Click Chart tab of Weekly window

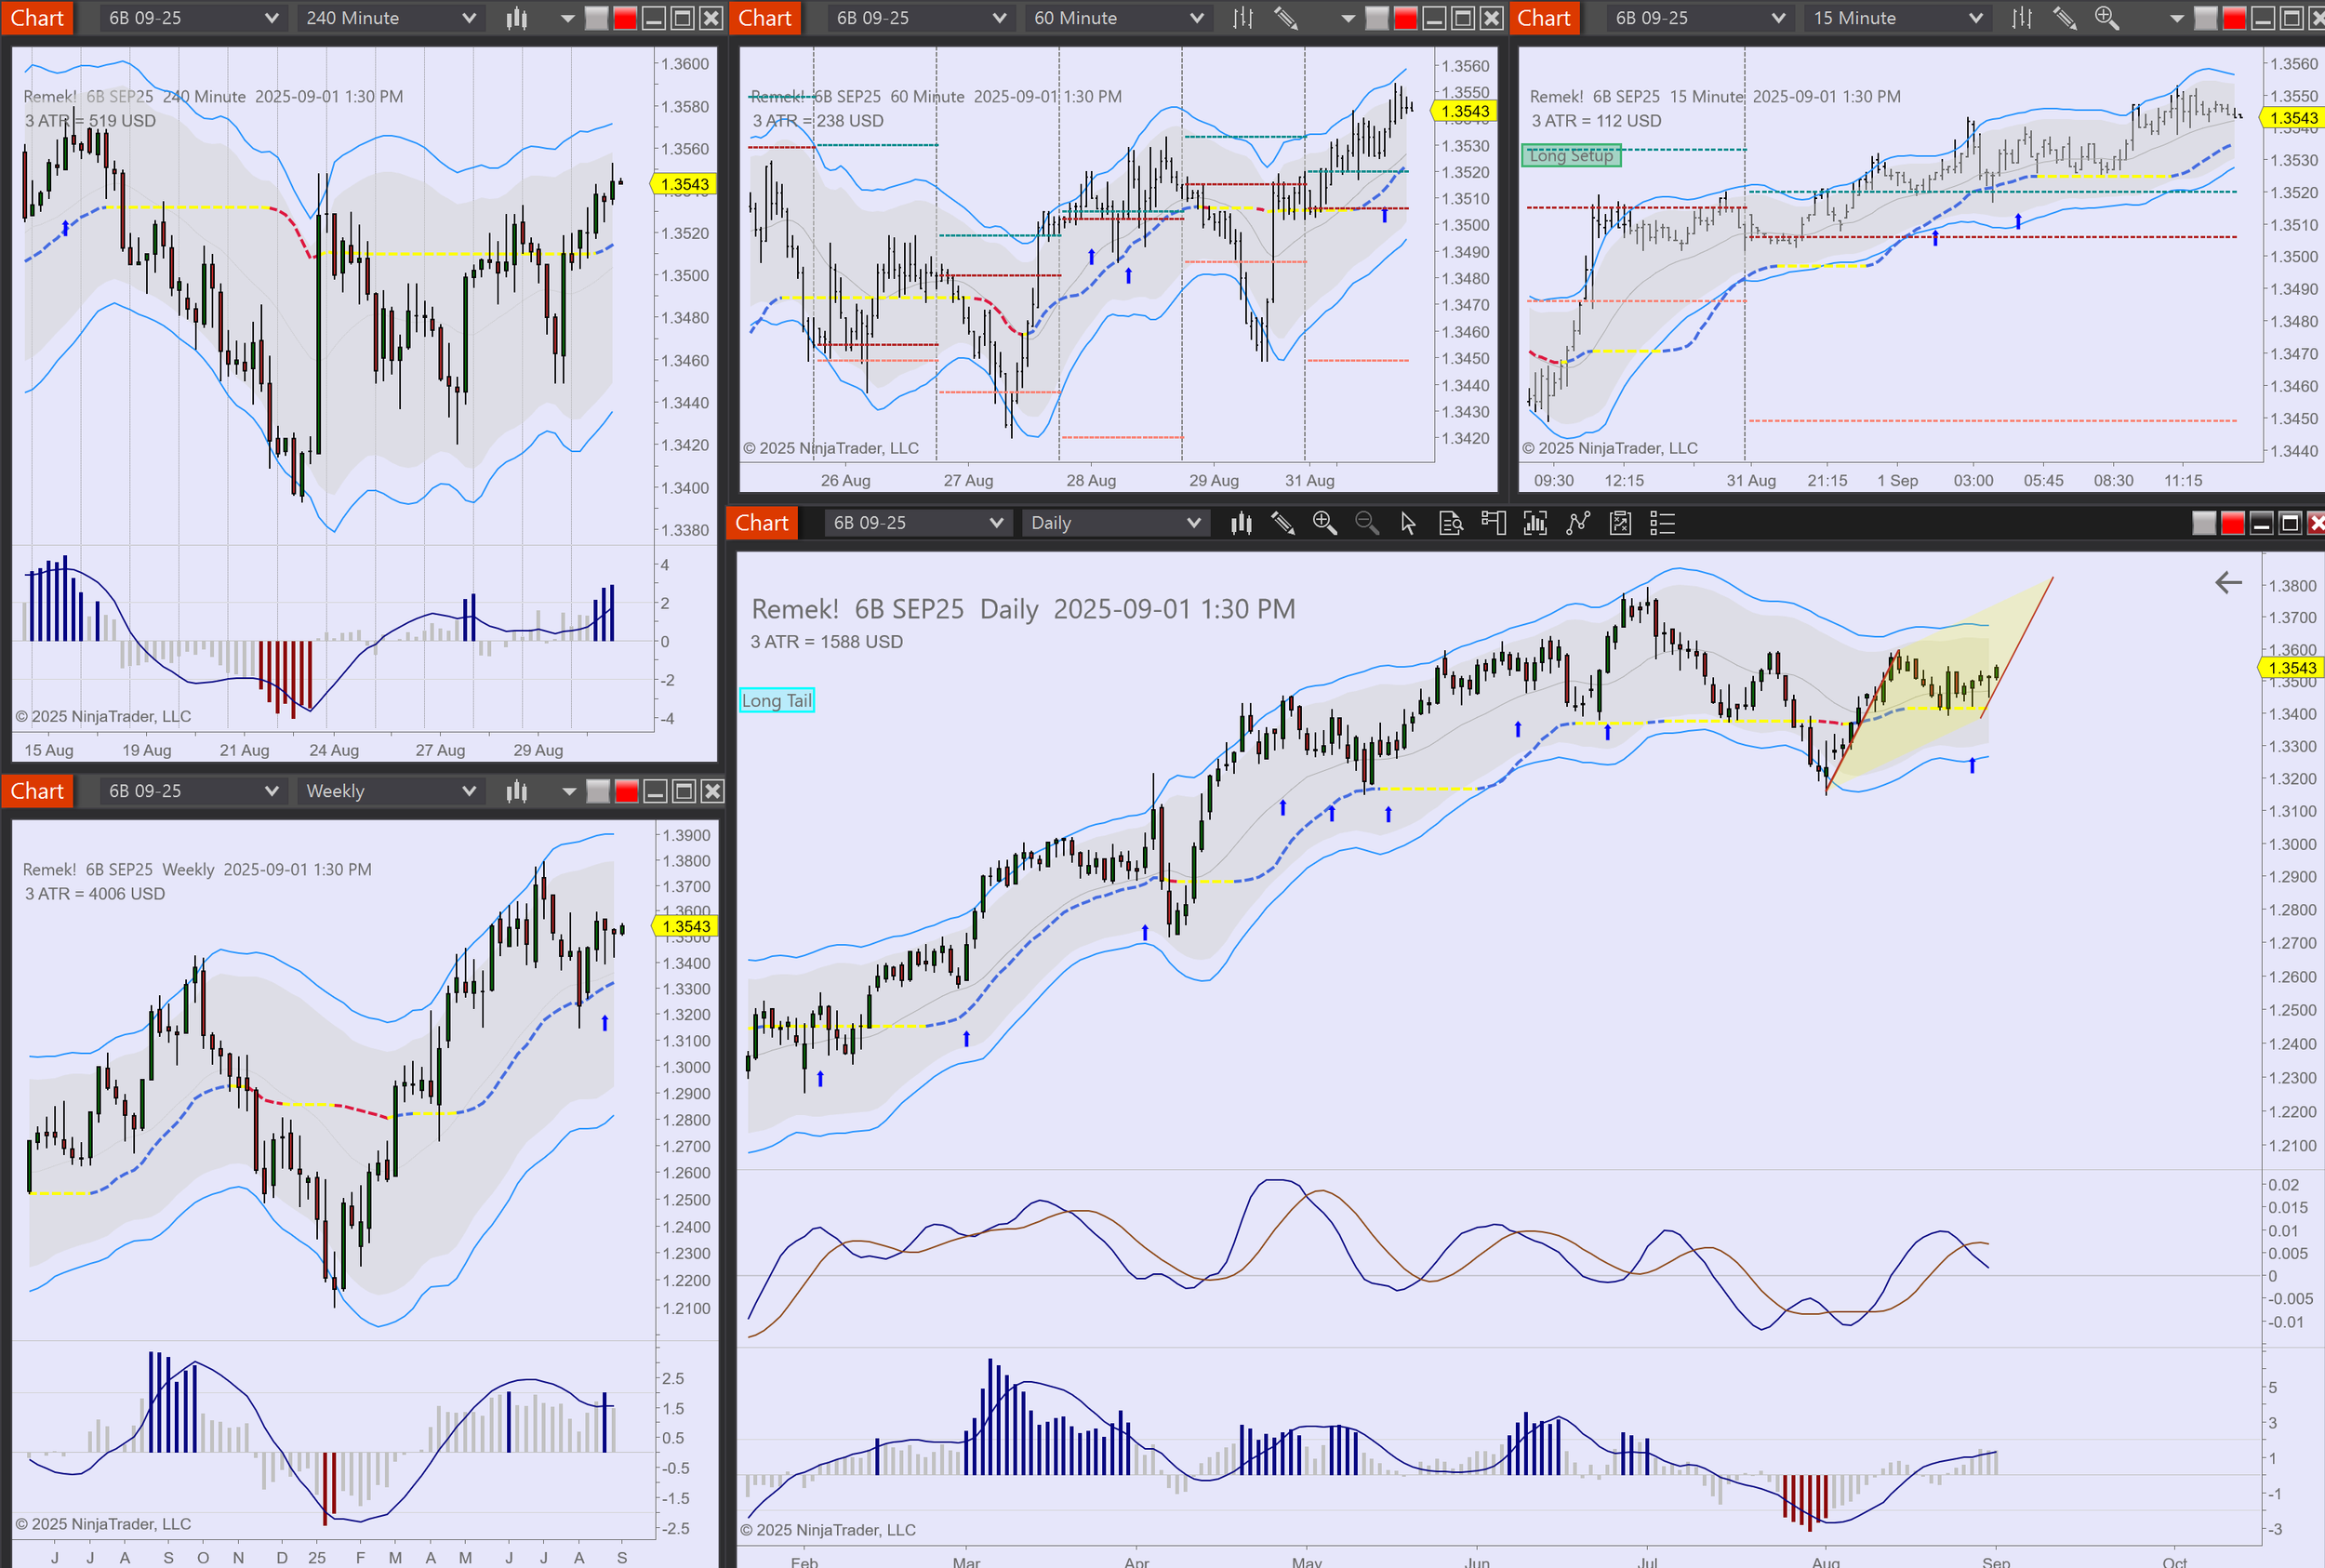[x=37, y=791]
